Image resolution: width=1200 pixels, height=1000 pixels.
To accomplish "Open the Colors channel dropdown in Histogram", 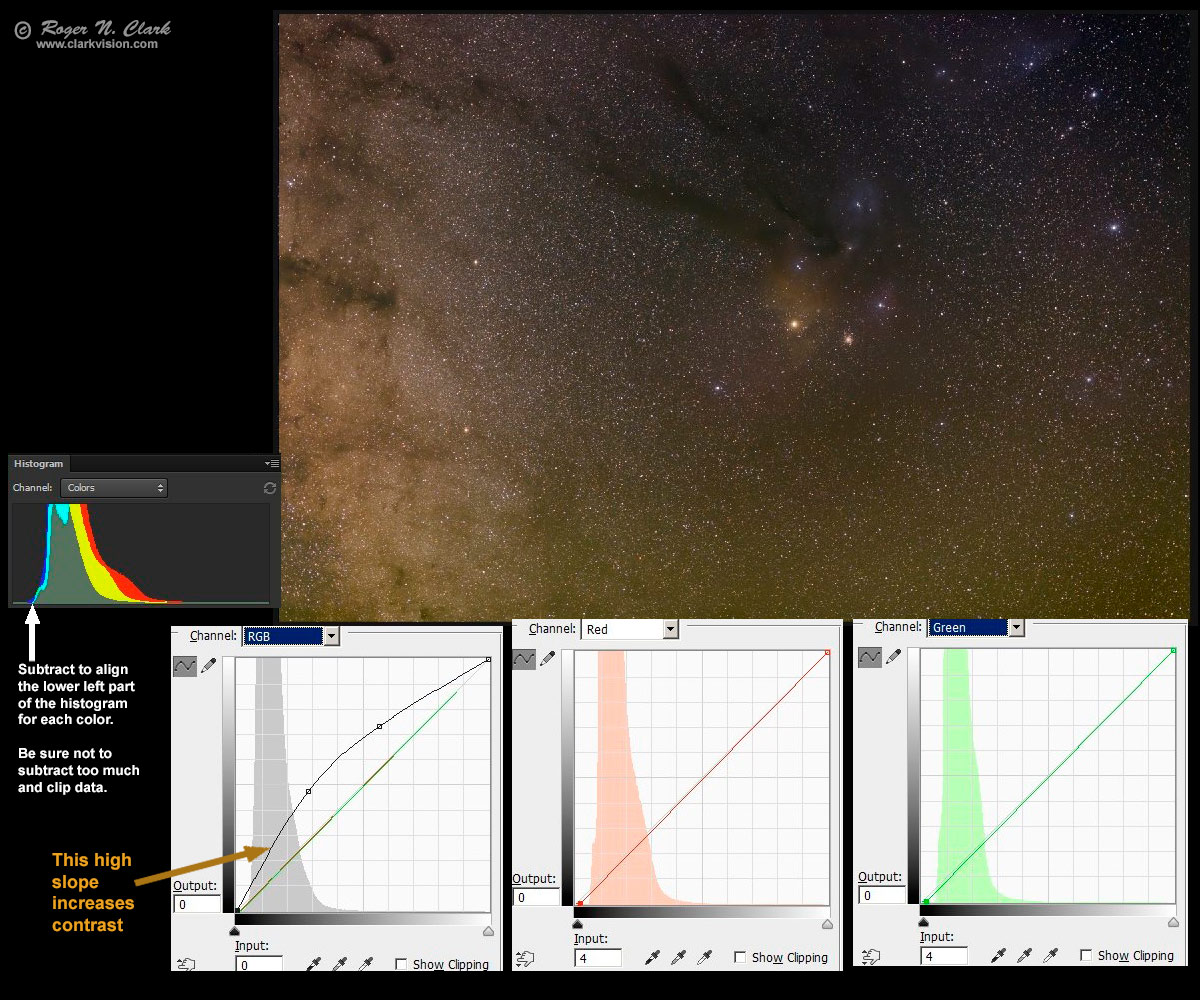I will point(114,488).
